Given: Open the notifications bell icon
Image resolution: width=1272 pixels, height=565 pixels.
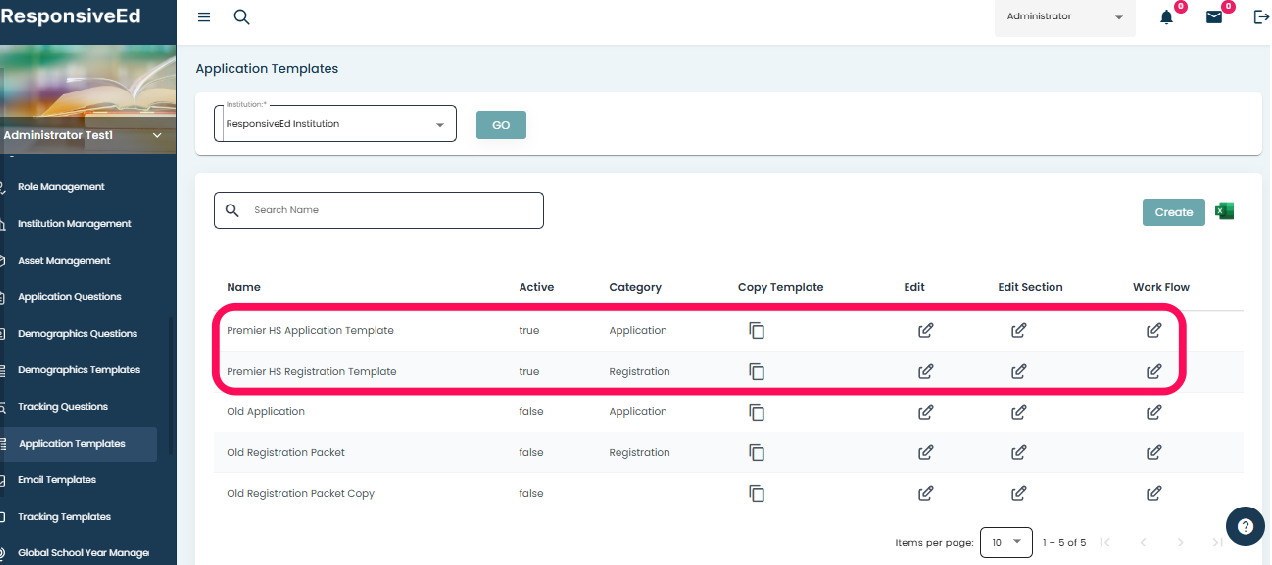Looking at the screenshot, I should (1166, 17).
